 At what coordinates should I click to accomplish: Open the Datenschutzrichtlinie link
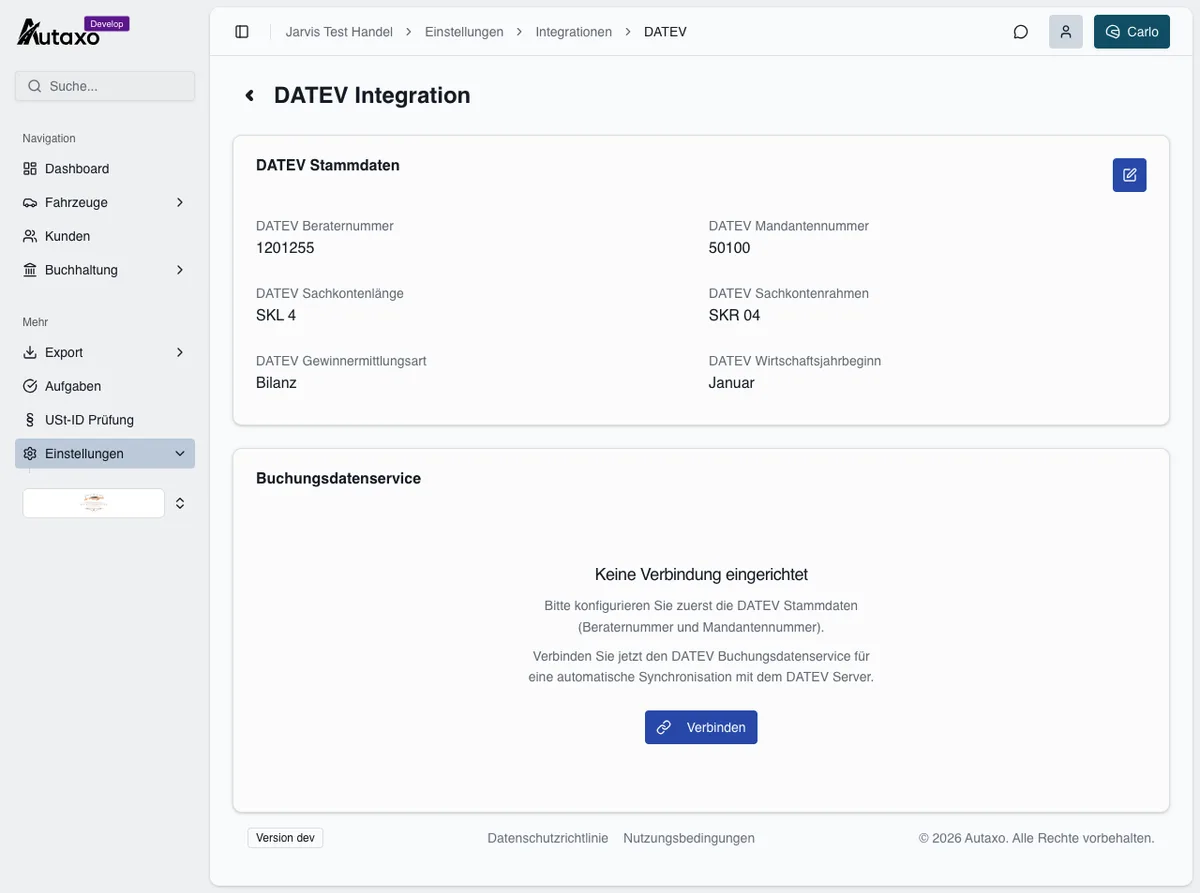point(548,838)
